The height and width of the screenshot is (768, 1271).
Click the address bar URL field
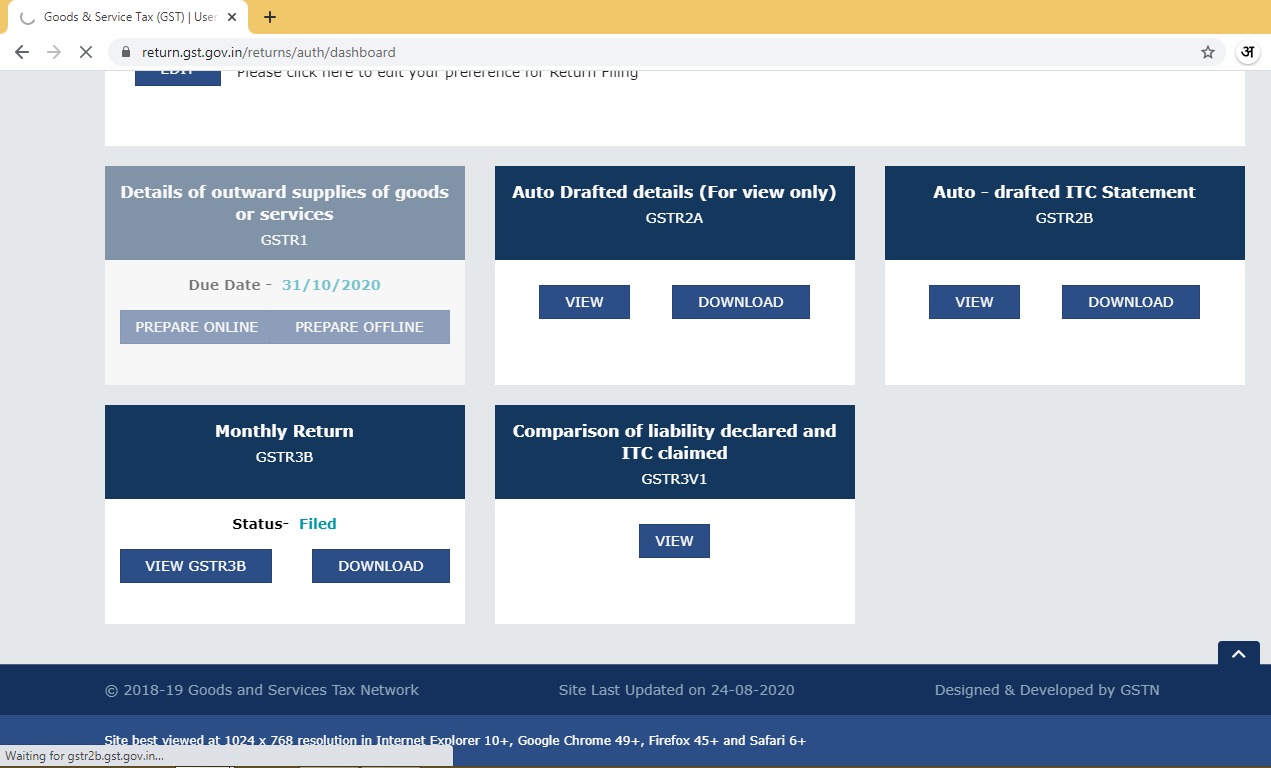600,52
